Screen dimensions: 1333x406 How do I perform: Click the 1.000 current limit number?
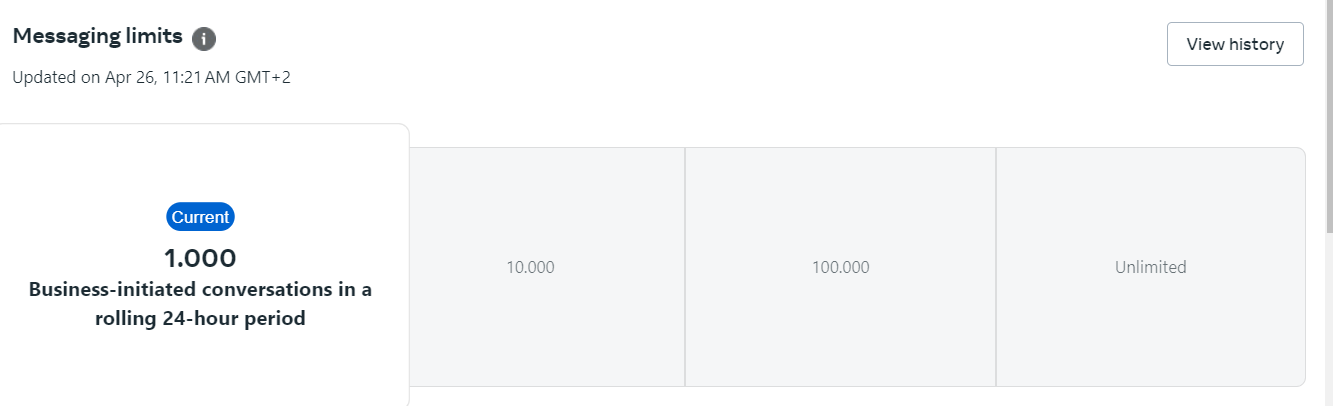click(x=200, y=258)
